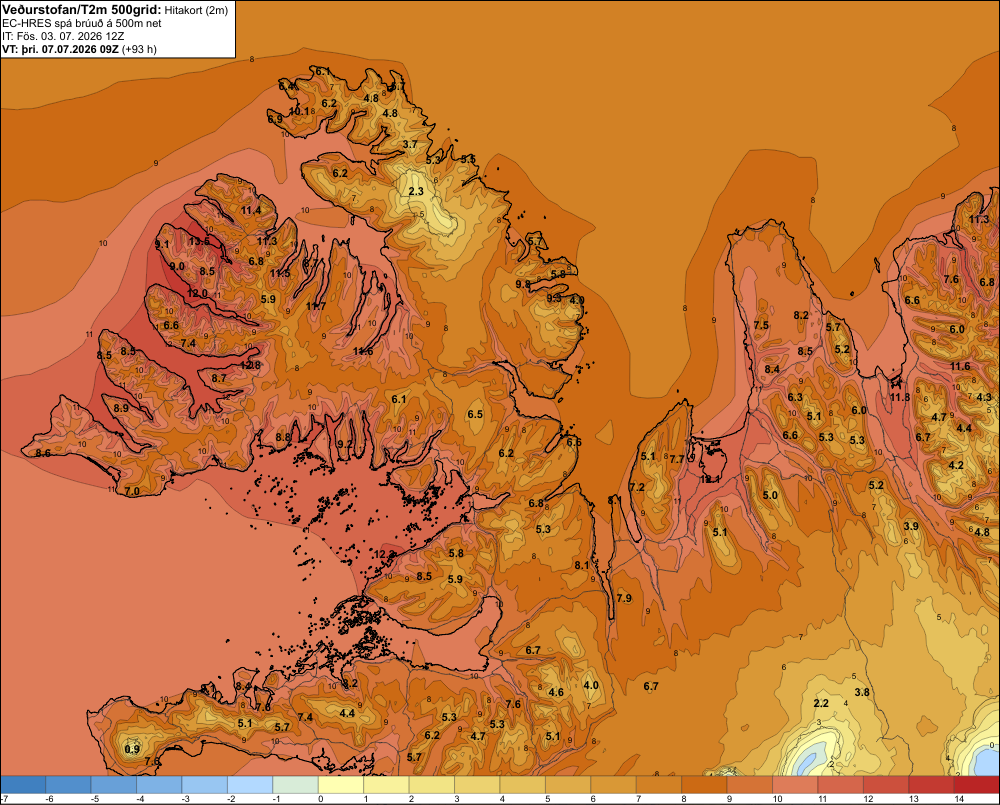The width and height of the screenshot is (1000, 805).
Task: Click the "14" legend scale label
Action: tap(959, 799)
